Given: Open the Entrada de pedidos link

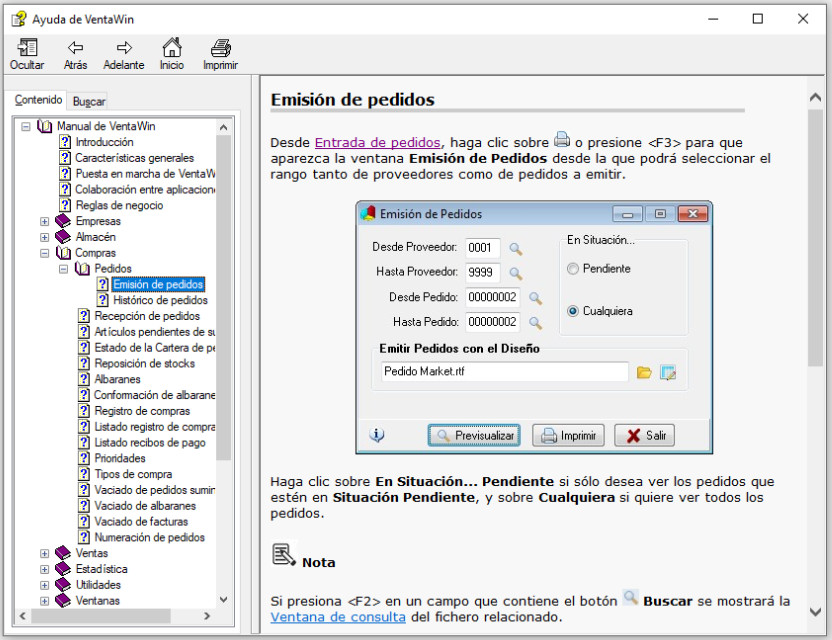Looking at the screenshot, I should pos(377,142).
